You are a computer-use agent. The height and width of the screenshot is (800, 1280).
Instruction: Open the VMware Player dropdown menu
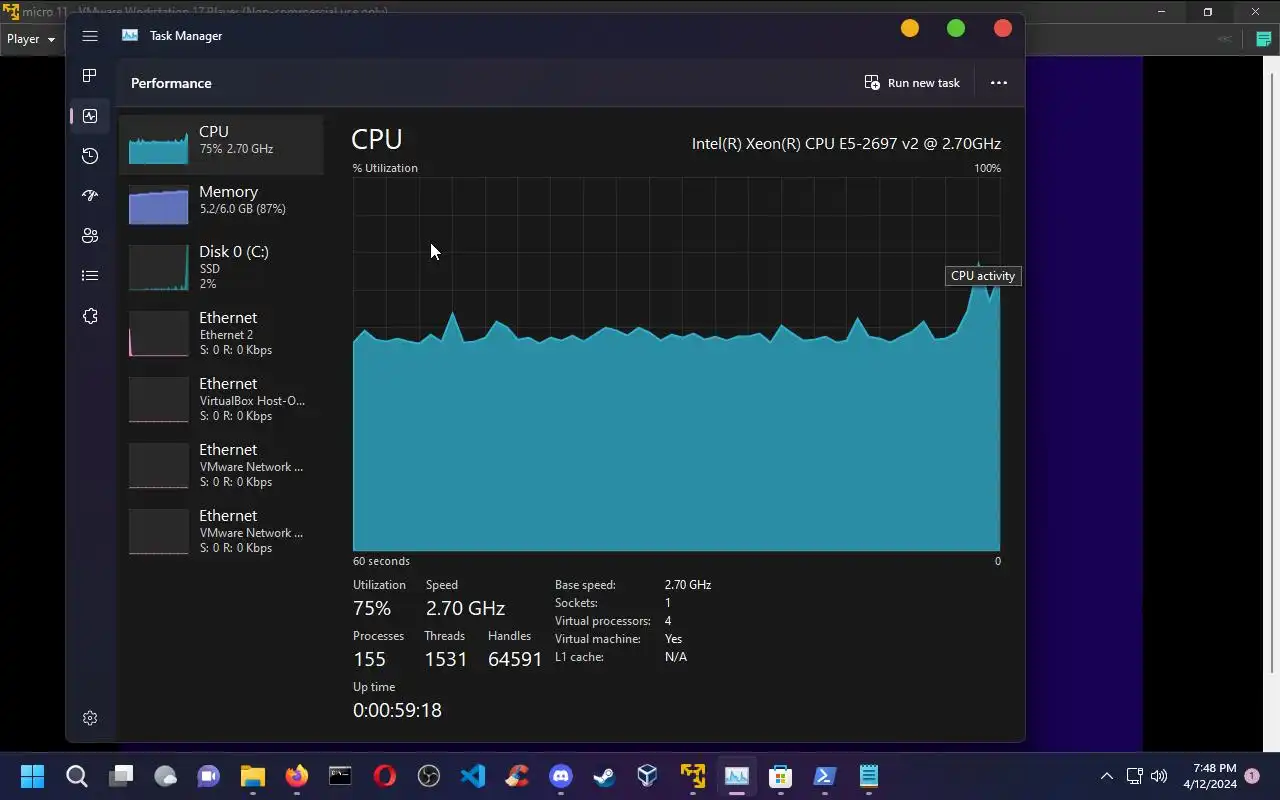pos(31,39)
